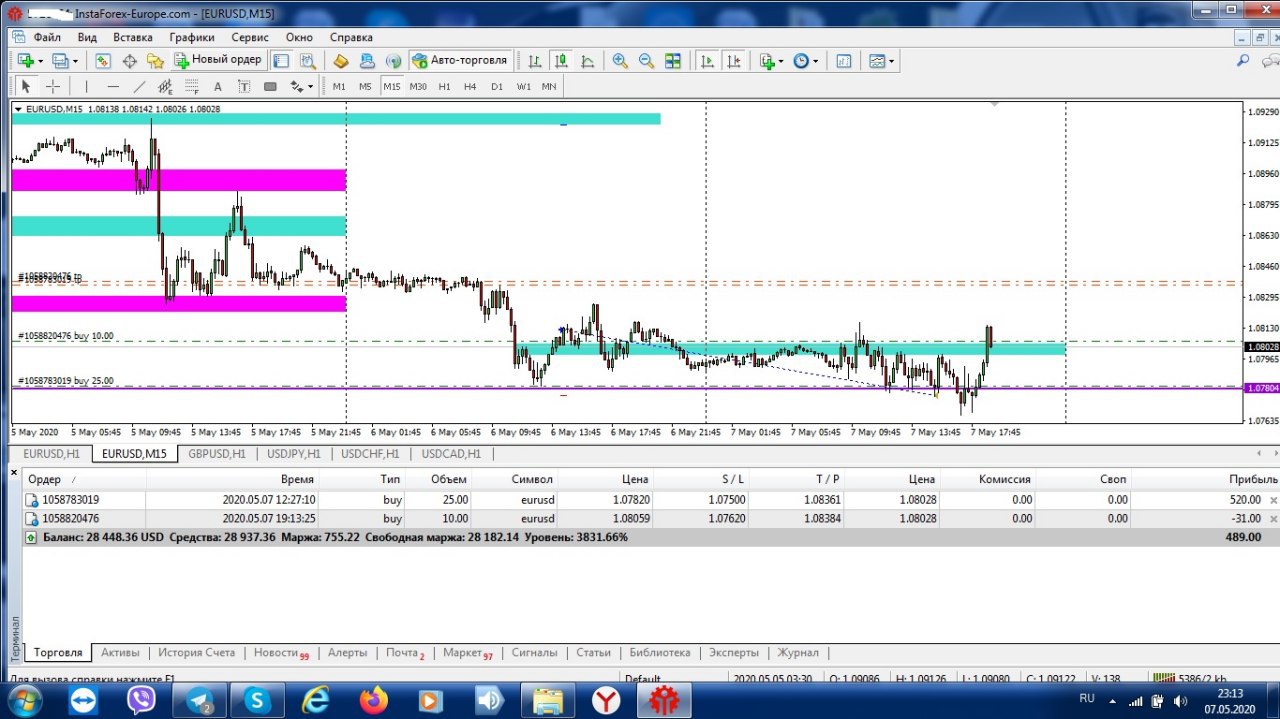Screen dimensions: 1280x719
Task: Open the Navigator favorites star icon
Action: click(155, 61)
